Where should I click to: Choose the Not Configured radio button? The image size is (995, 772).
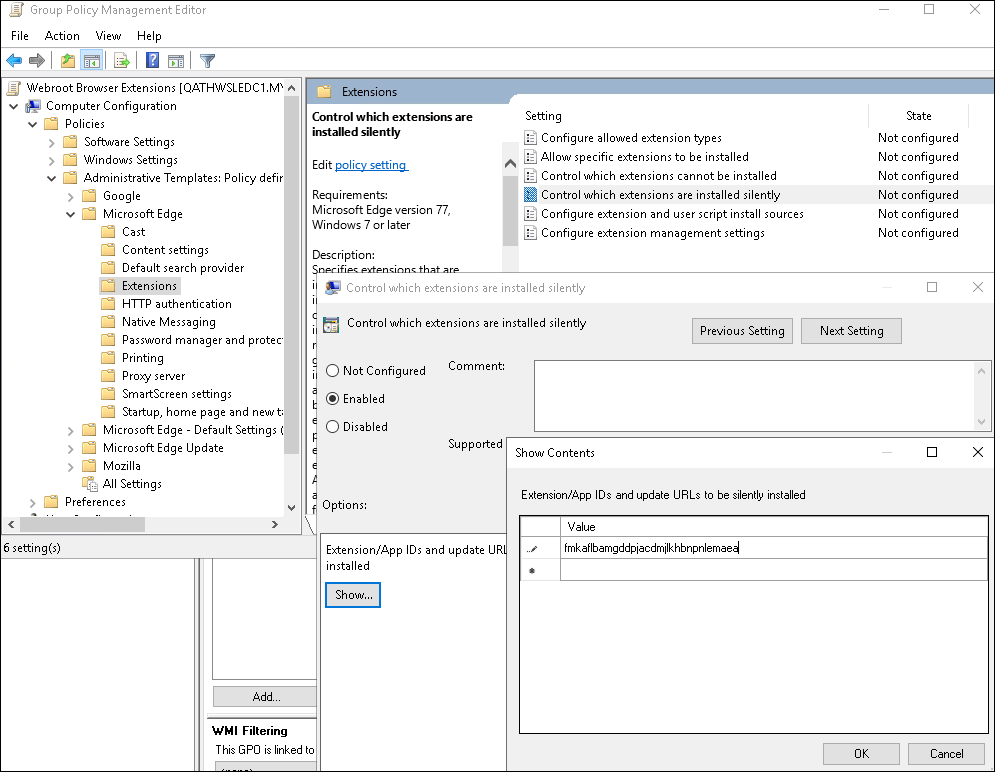coord(331,370)
